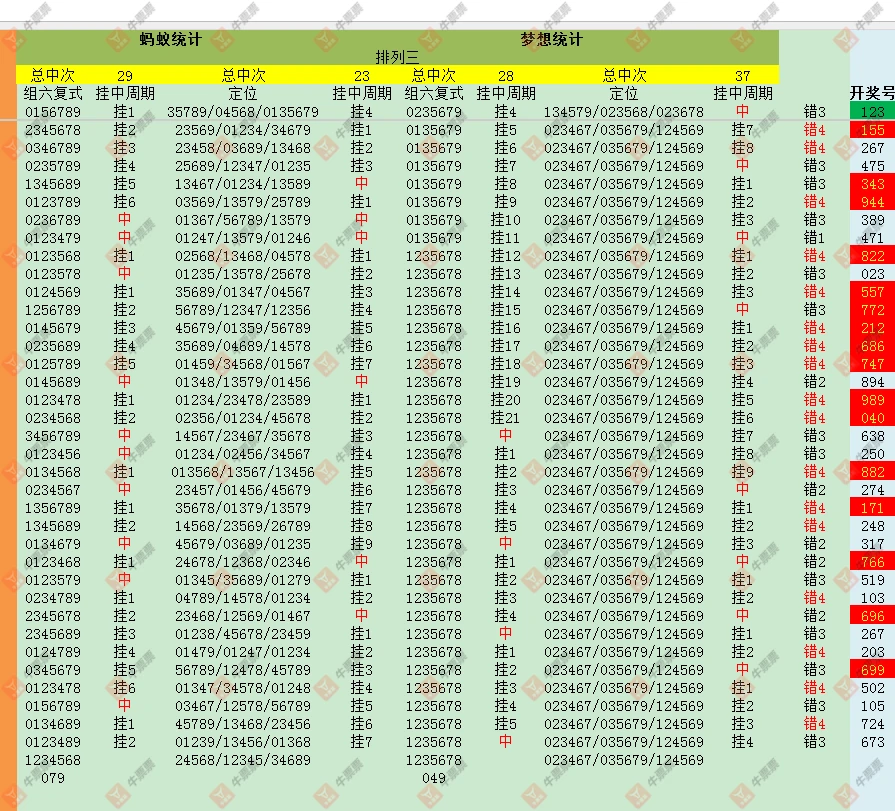Click draw number 724
The width and height of the screenshot is (895, 811).
pyautogui.click(x=872, y=724)
